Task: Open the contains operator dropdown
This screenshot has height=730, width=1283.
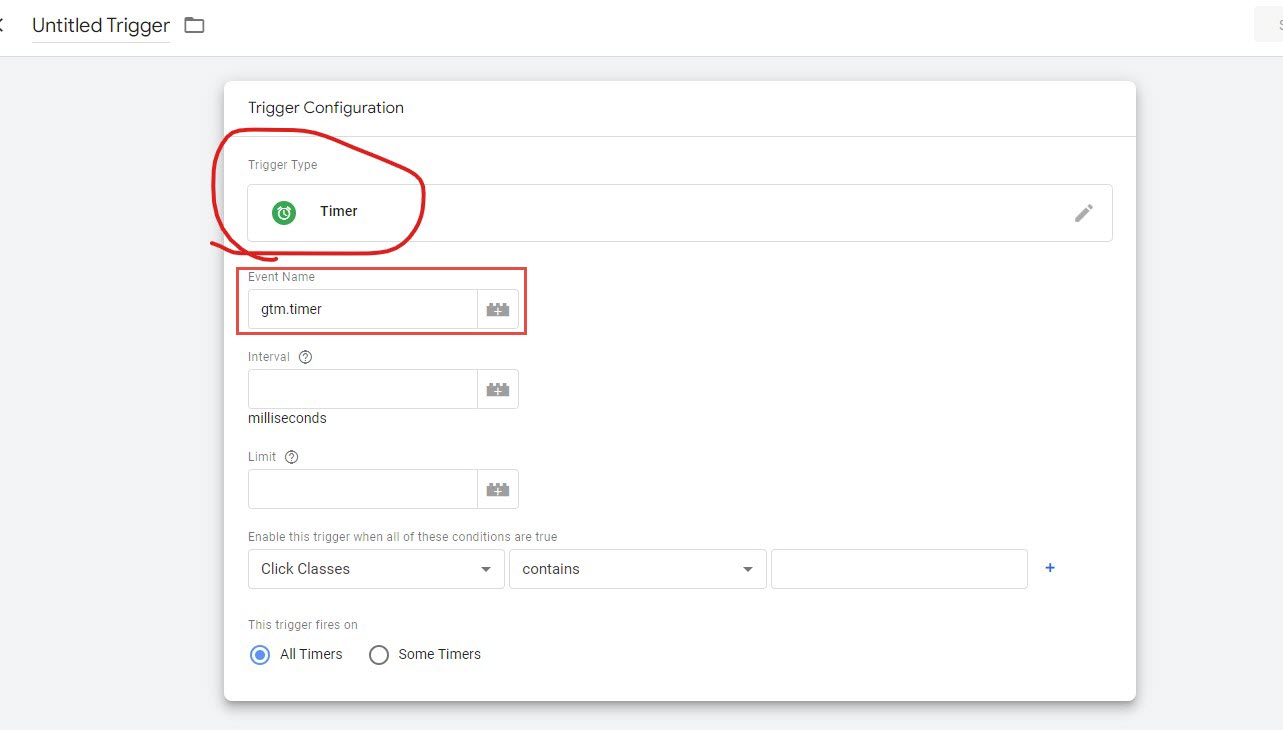Action: pyautogui.click(x=637, y=569)
